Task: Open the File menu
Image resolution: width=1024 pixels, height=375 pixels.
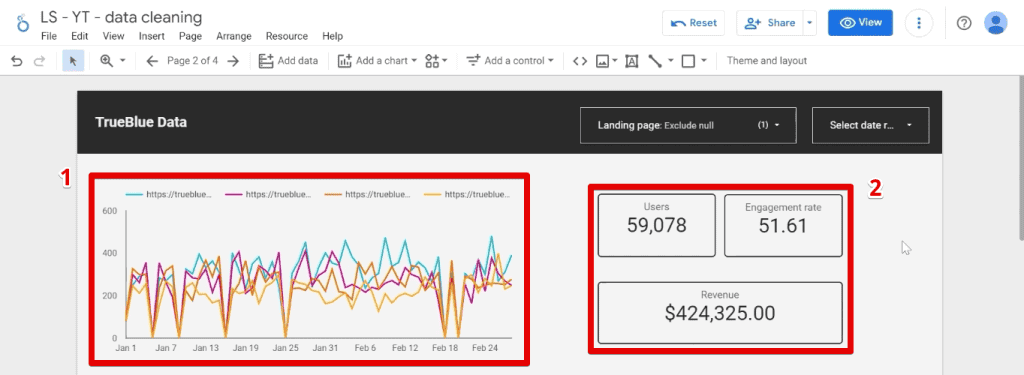Action: [49, 37]
